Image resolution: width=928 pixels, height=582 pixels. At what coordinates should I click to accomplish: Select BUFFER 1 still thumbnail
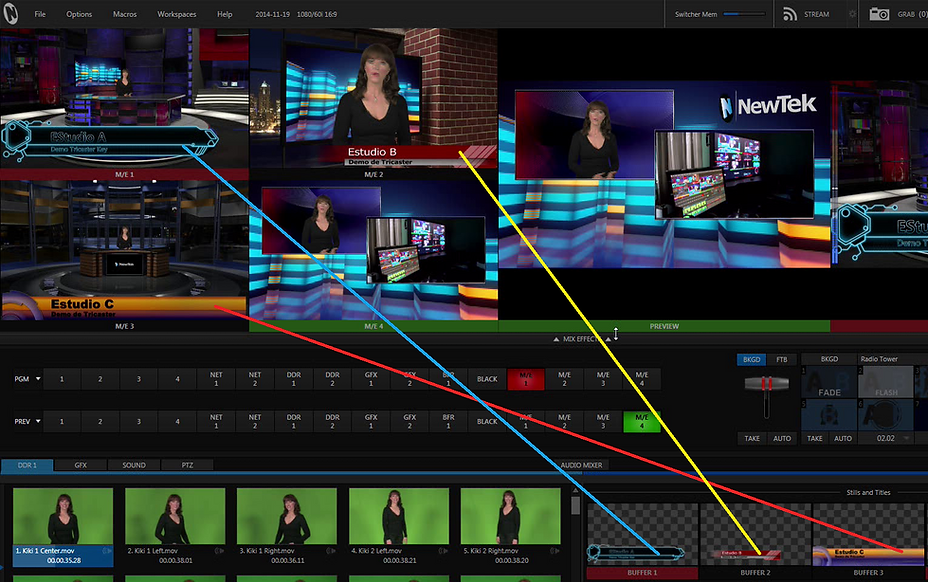point(642,535)
